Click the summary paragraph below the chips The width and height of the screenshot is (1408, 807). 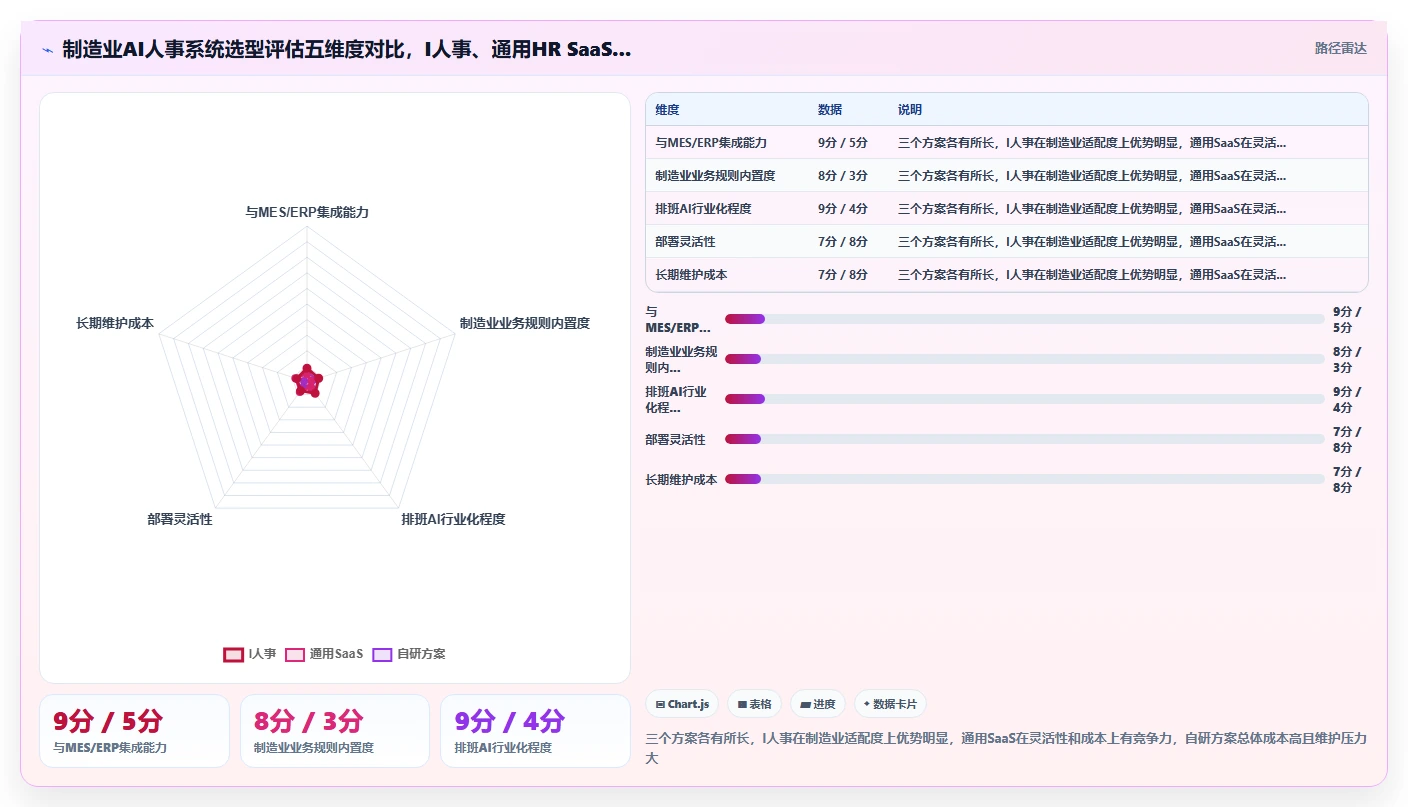pos(1007,748)
